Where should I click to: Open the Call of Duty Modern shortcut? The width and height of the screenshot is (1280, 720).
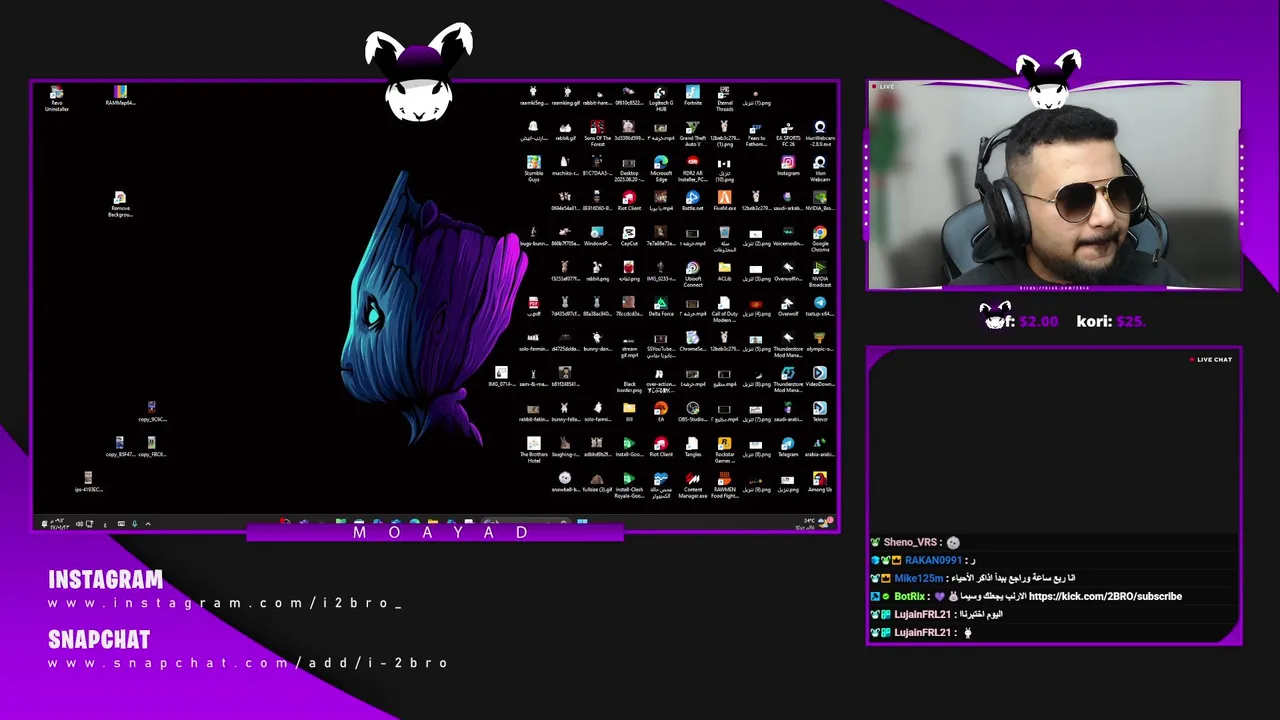pyautogui.click(x=724, y=310)
